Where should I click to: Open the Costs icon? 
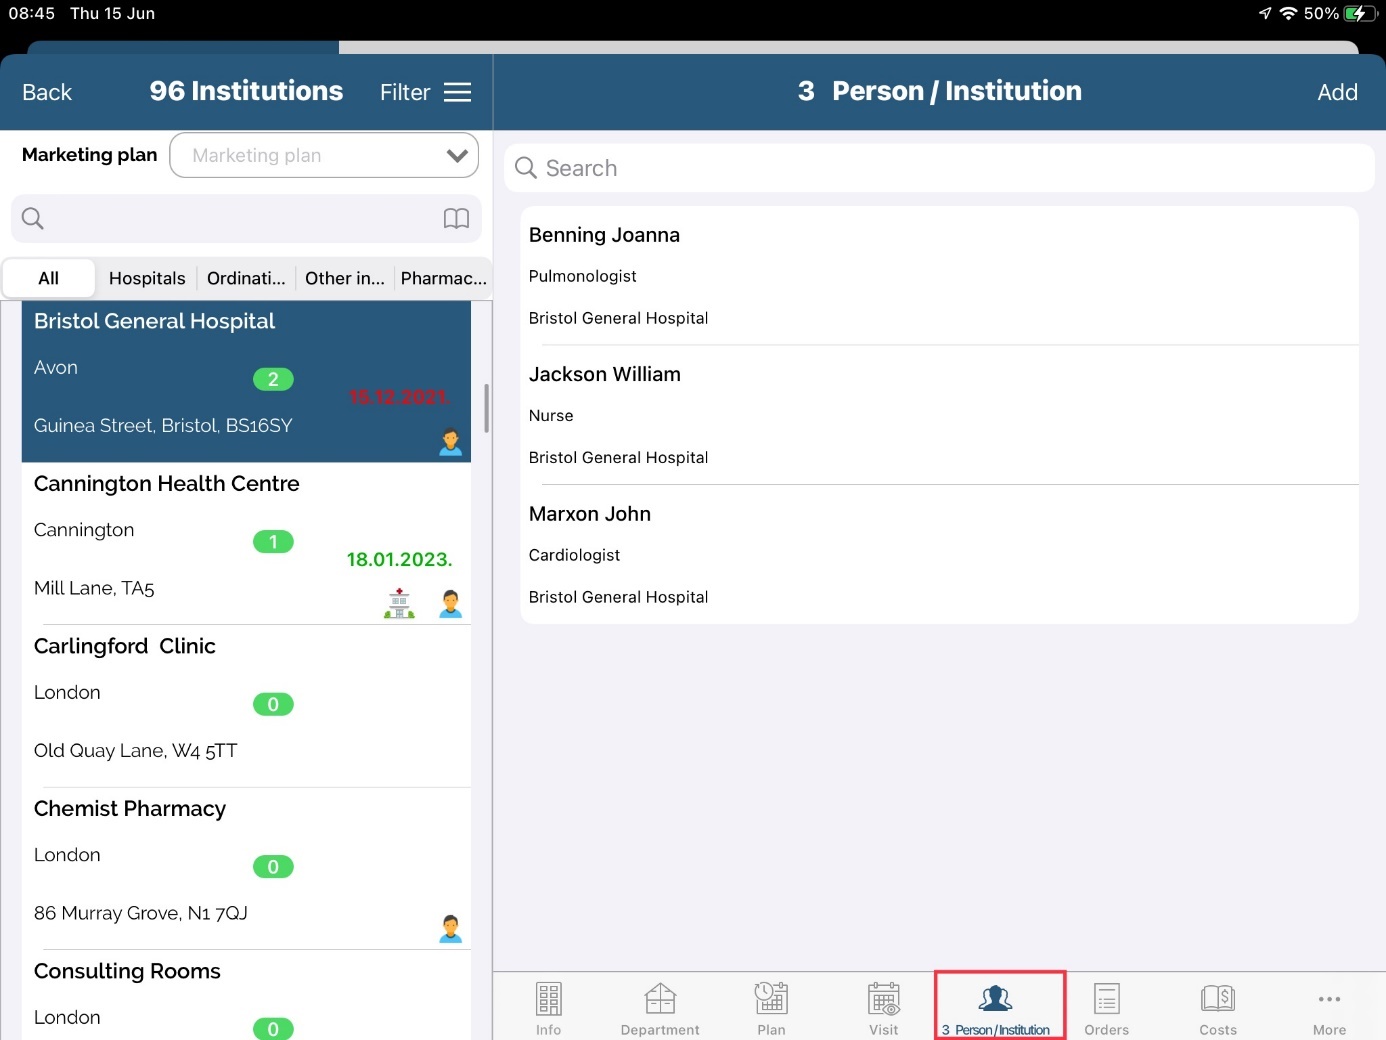click(x=1218, y=1000)
